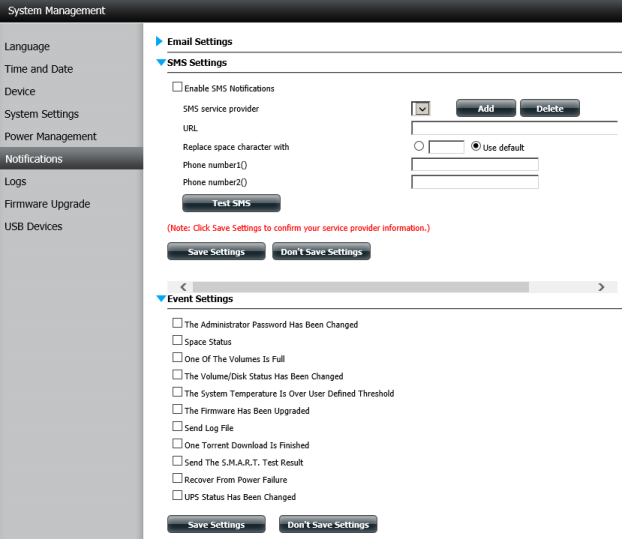This screenshot has height=539, width=622.
Task: Check System Temperature Over Threshold event
Action: [x=177, y=392]
